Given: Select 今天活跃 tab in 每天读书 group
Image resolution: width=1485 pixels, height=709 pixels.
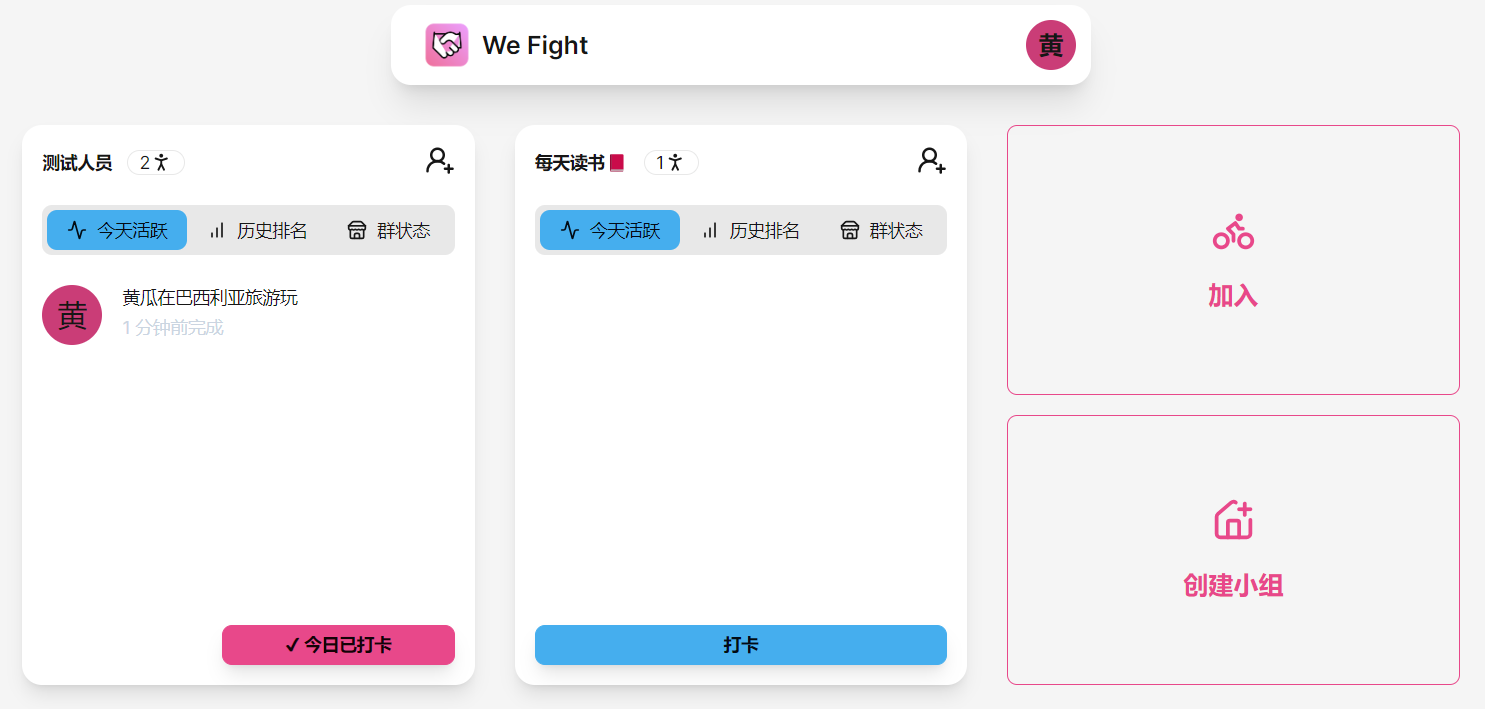Looking at the screenshot, I should (610, 230).
